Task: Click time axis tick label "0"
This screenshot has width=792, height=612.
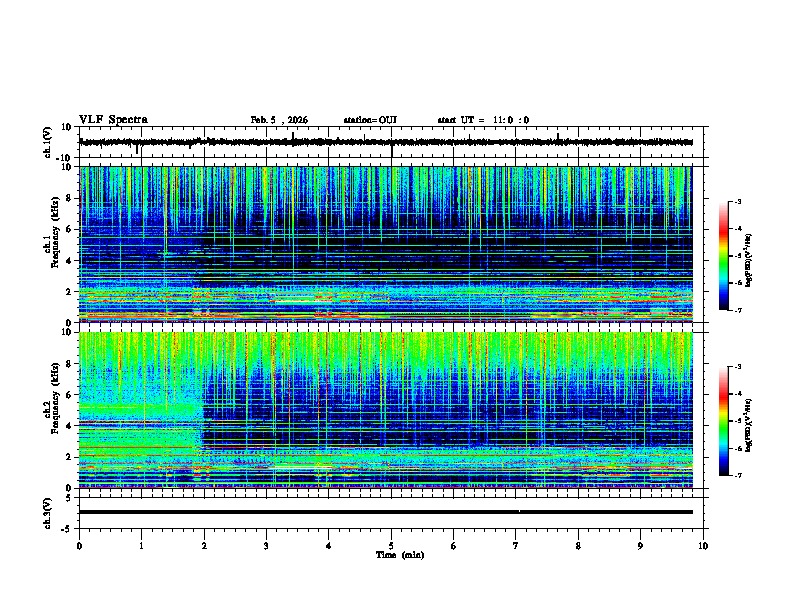Action: (79, 546)
